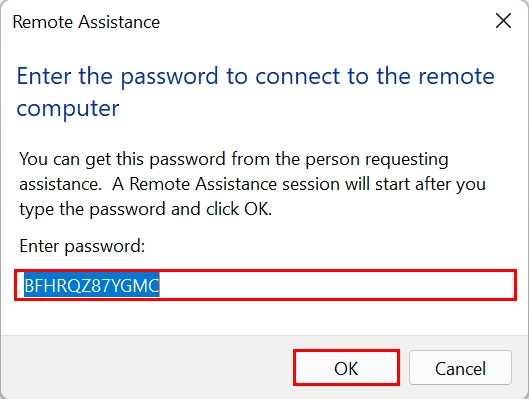The height and width of the screenshot is (399, 529).
Task: Click the OK button to connect
Action: pos(346,368)
